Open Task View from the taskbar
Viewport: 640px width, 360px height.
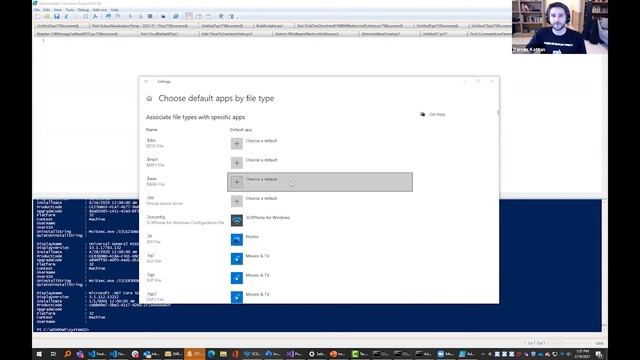coord(53,354)
